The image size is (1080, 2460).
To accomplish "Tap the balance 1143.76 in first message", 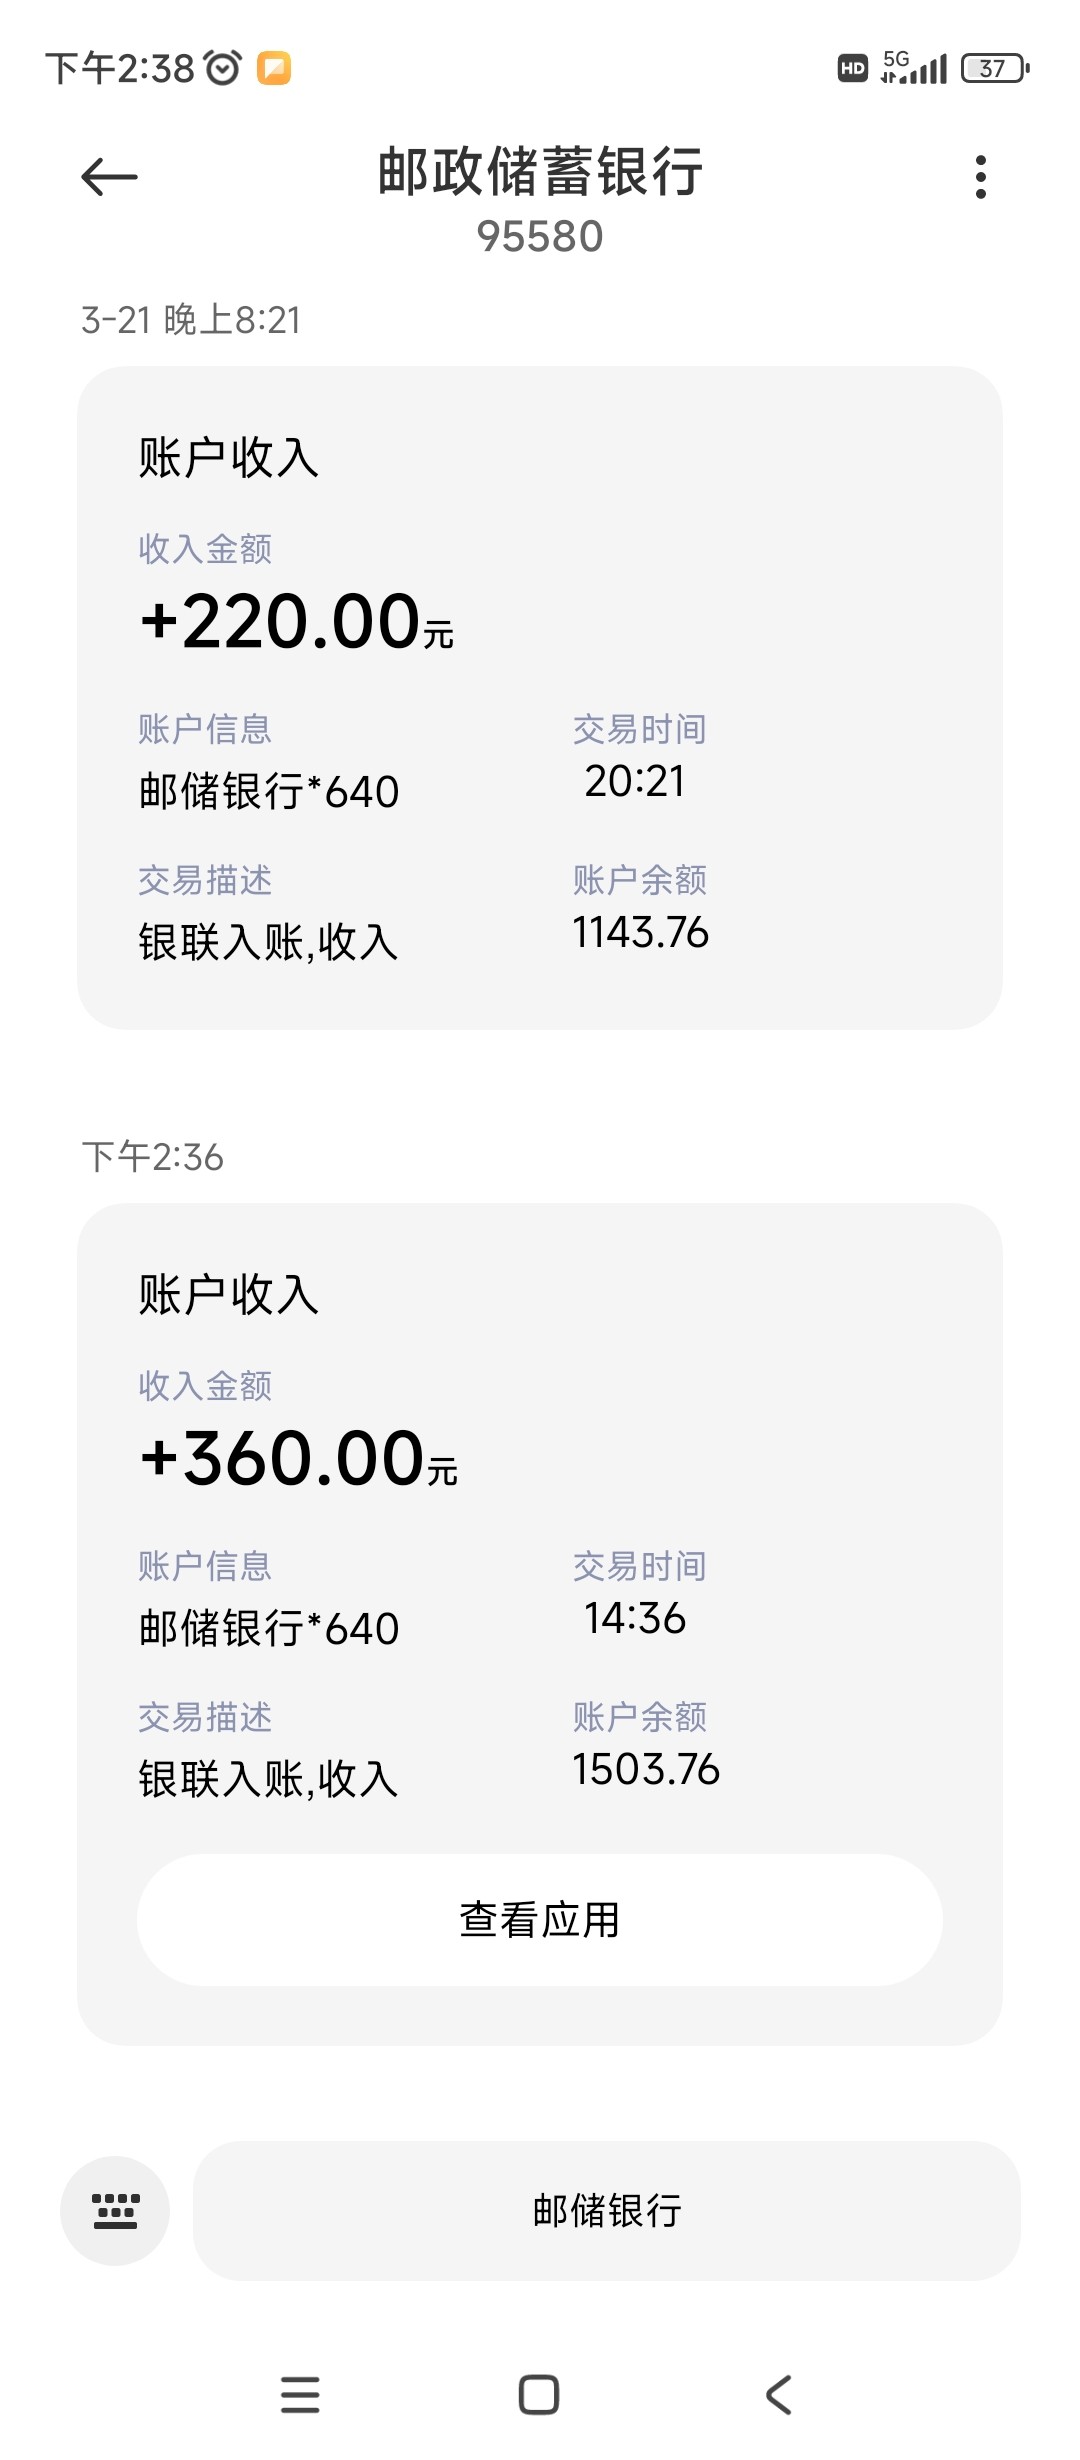I will coord(640,932).
